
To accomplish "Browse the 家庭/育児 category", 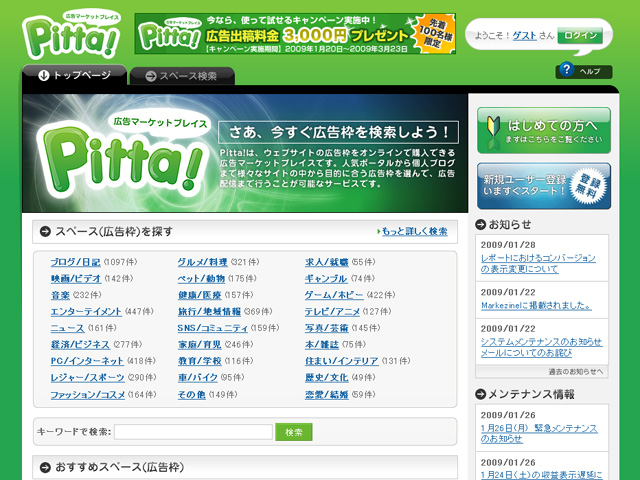I will pyautogui.click(x=200, y=344).
